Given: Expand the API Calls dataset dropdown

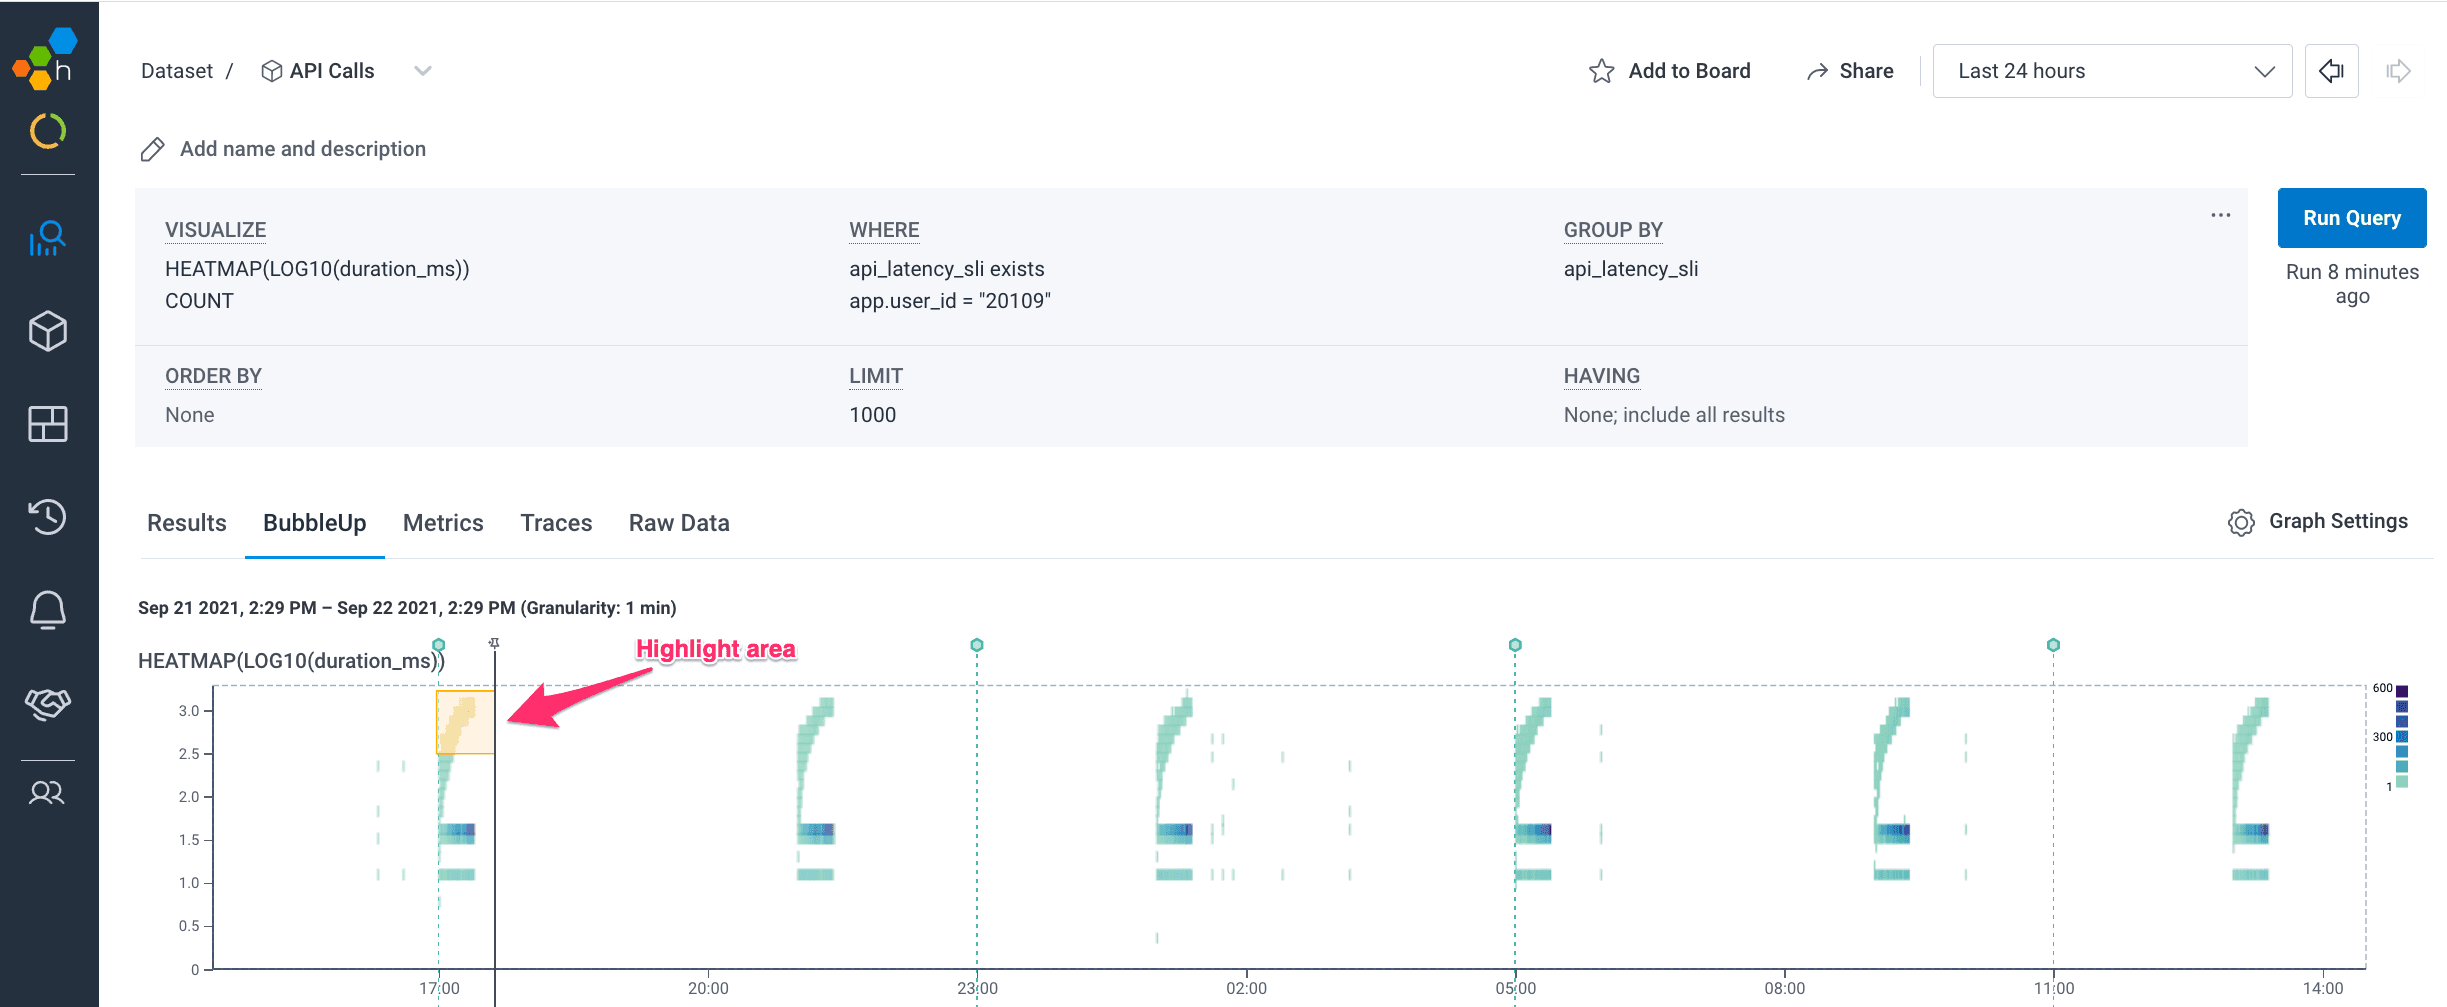Looking at the screenshot, I should tap(422, 71).
